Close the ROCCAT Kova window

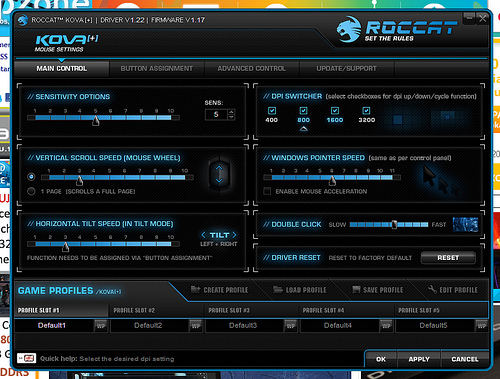pyautogui.click(x=482, y=19)
